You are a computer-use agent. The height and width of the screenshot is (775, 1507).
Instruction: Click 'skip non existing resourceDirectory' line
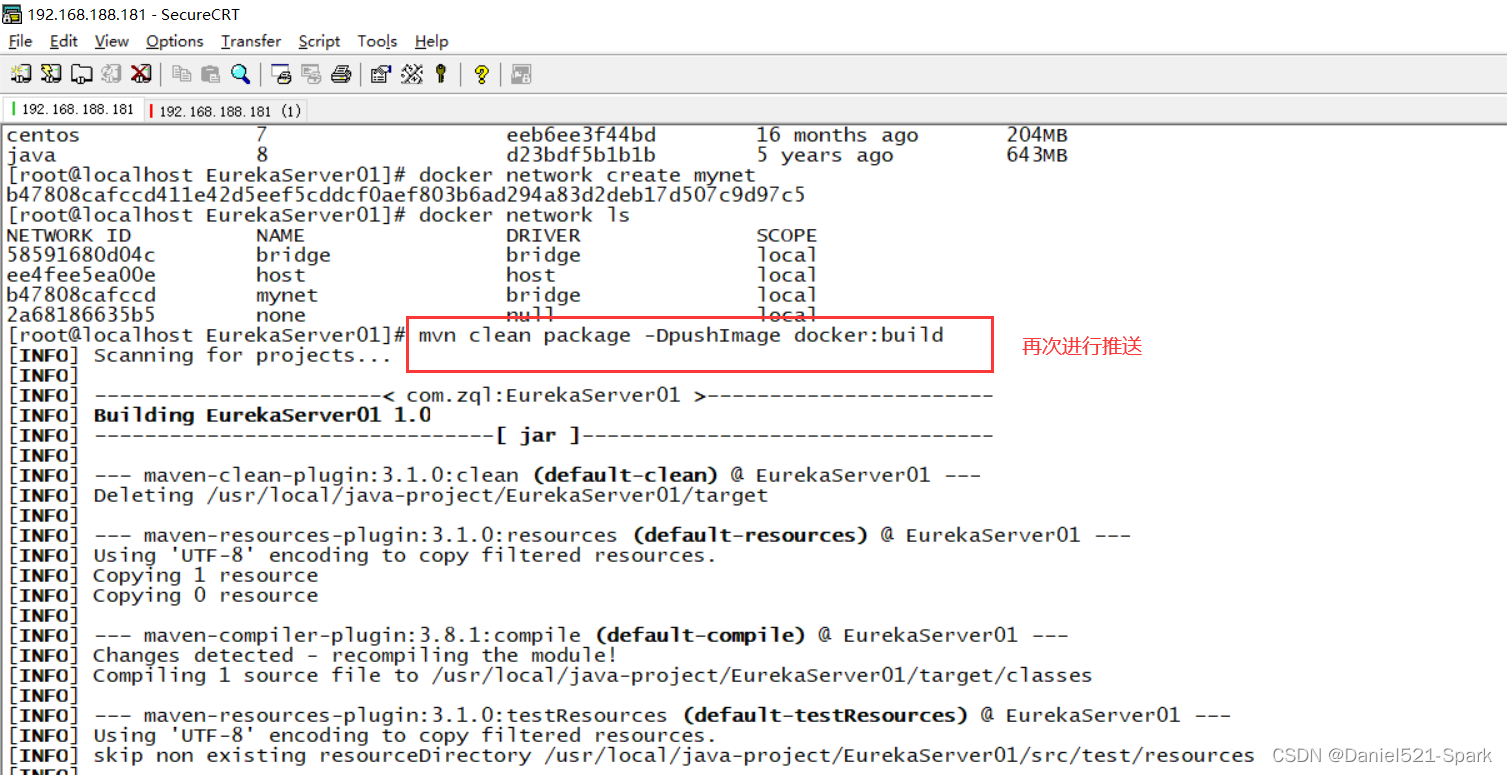tap(674, 756)
